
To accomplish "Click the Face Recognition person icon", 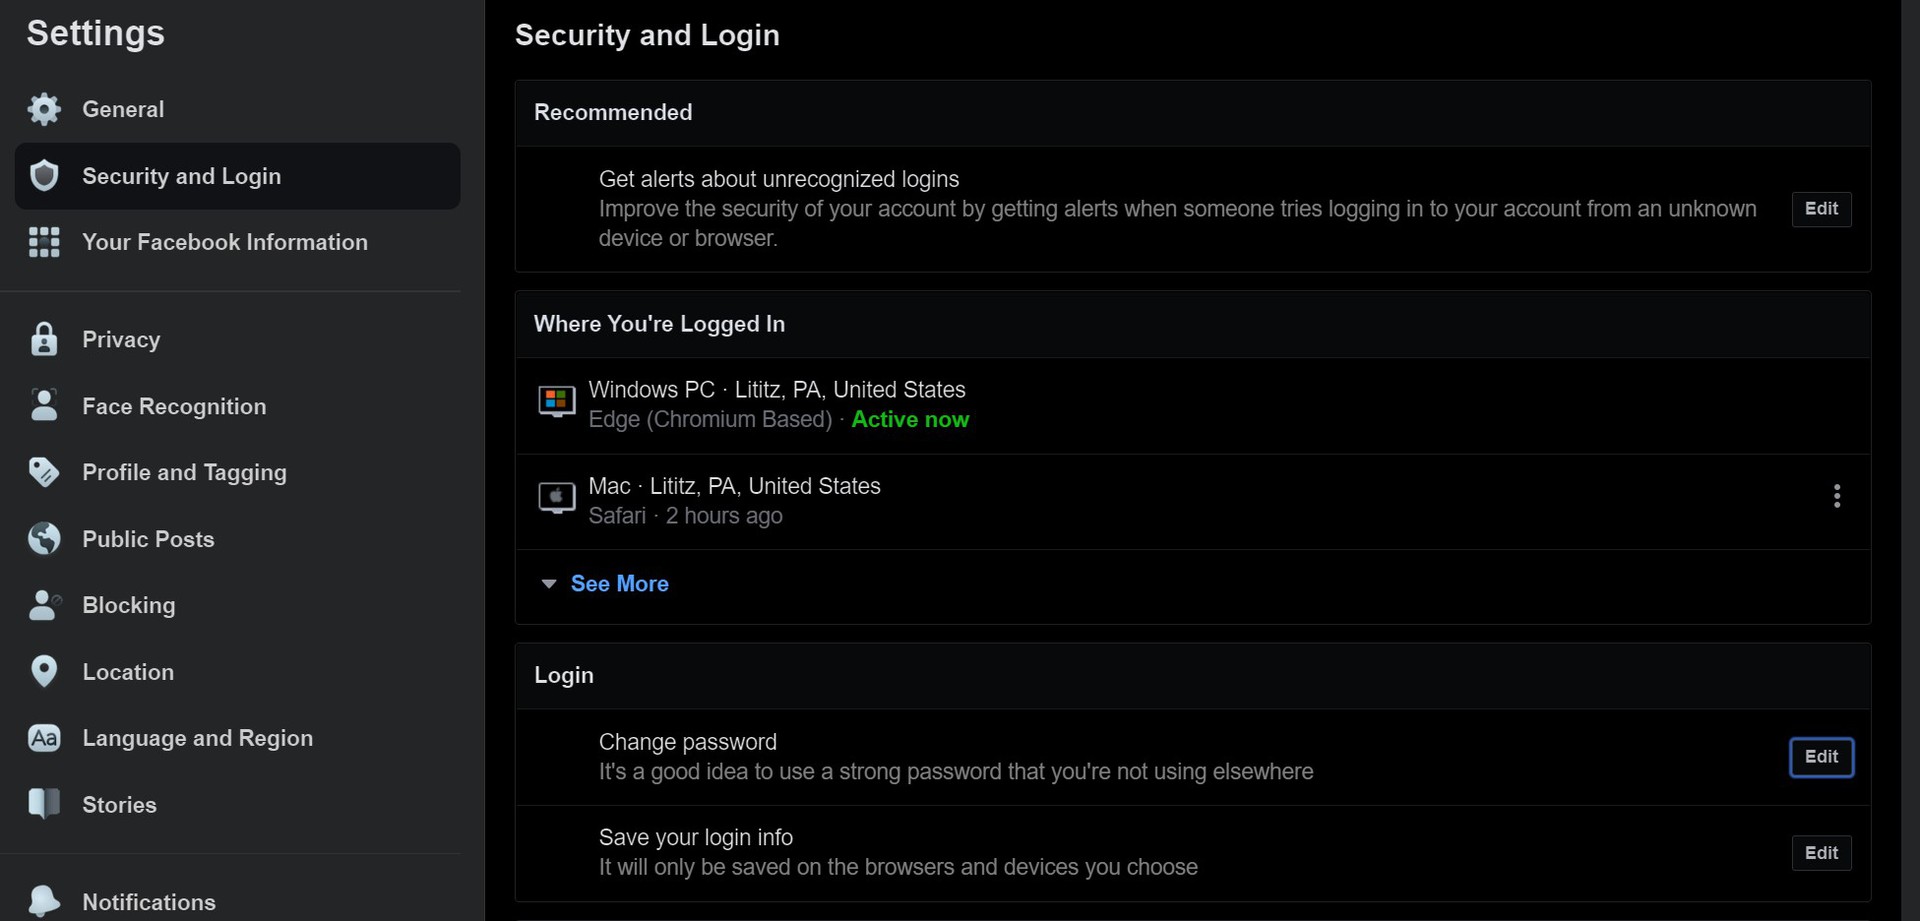I will pos(44,406).
